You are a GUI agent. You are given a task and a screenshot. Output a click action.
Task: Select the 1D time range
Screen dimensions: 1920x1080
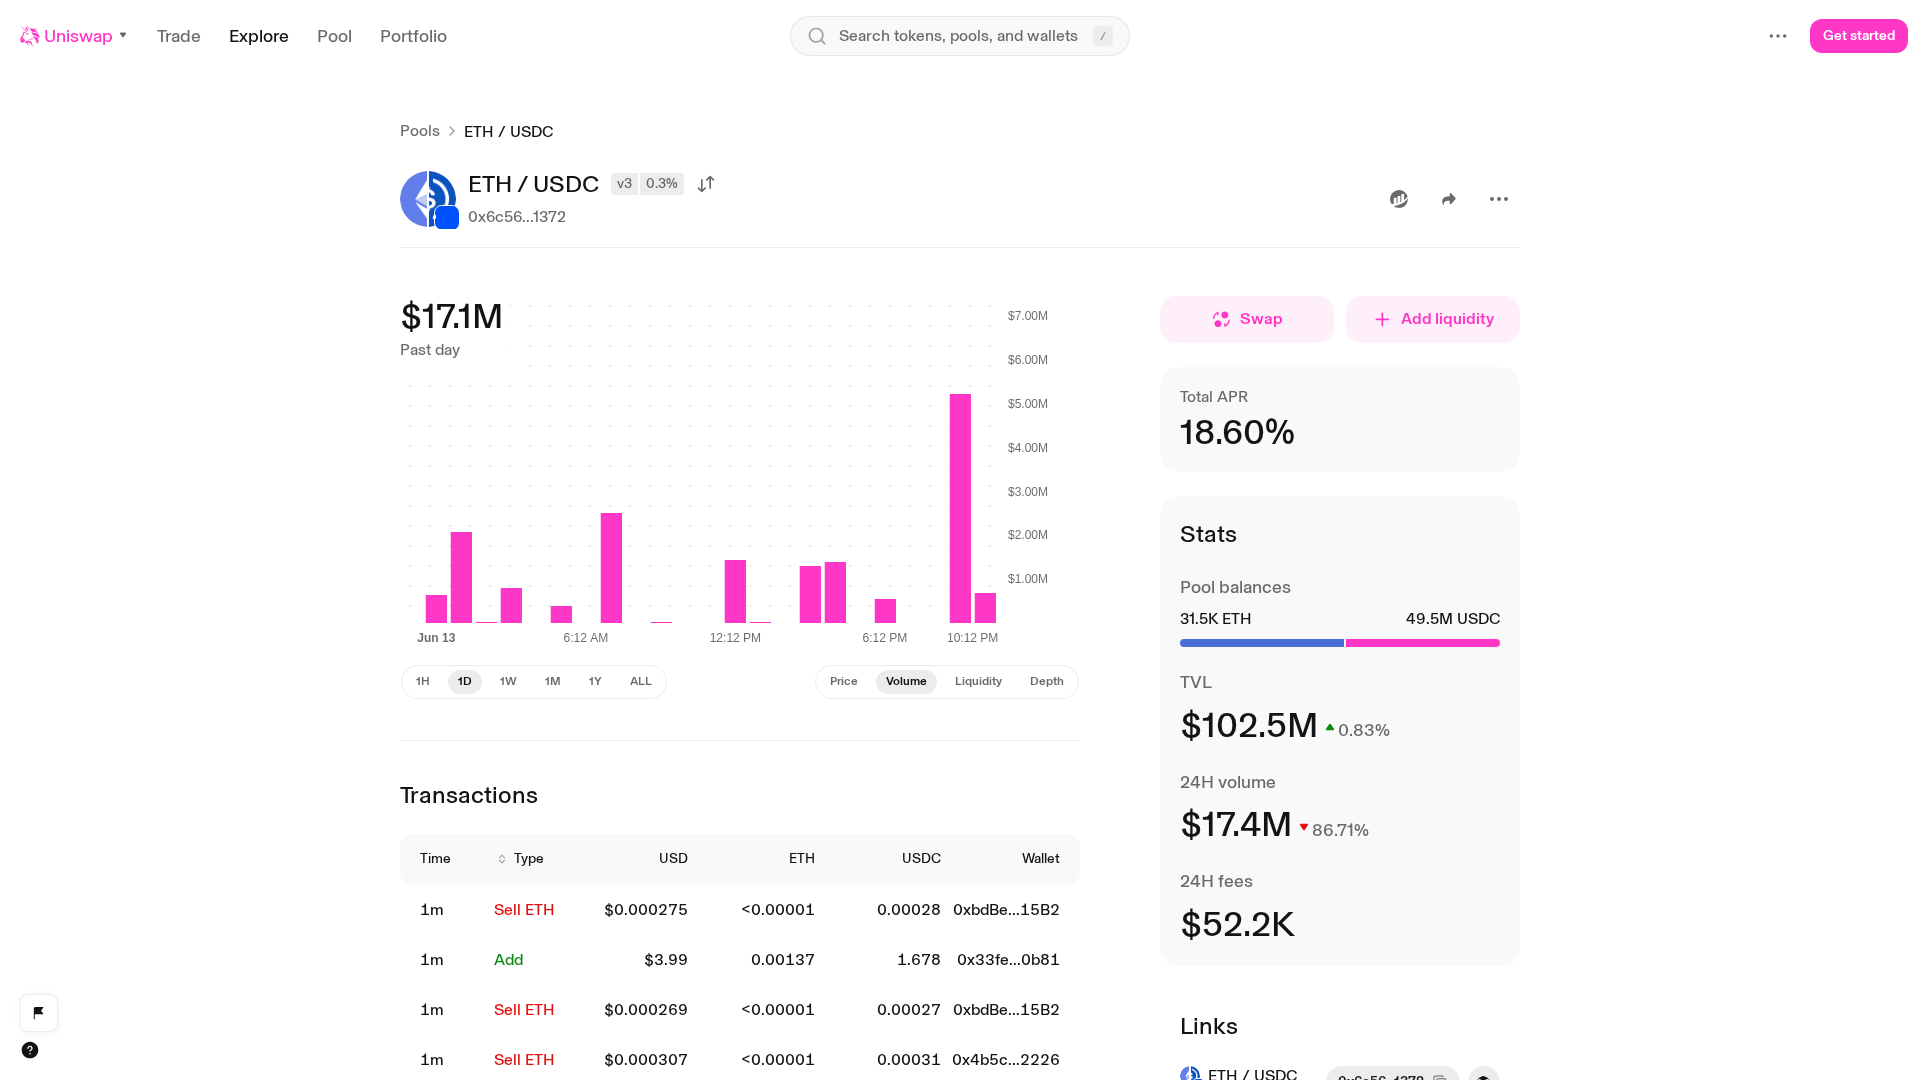[x=465, y=682]
